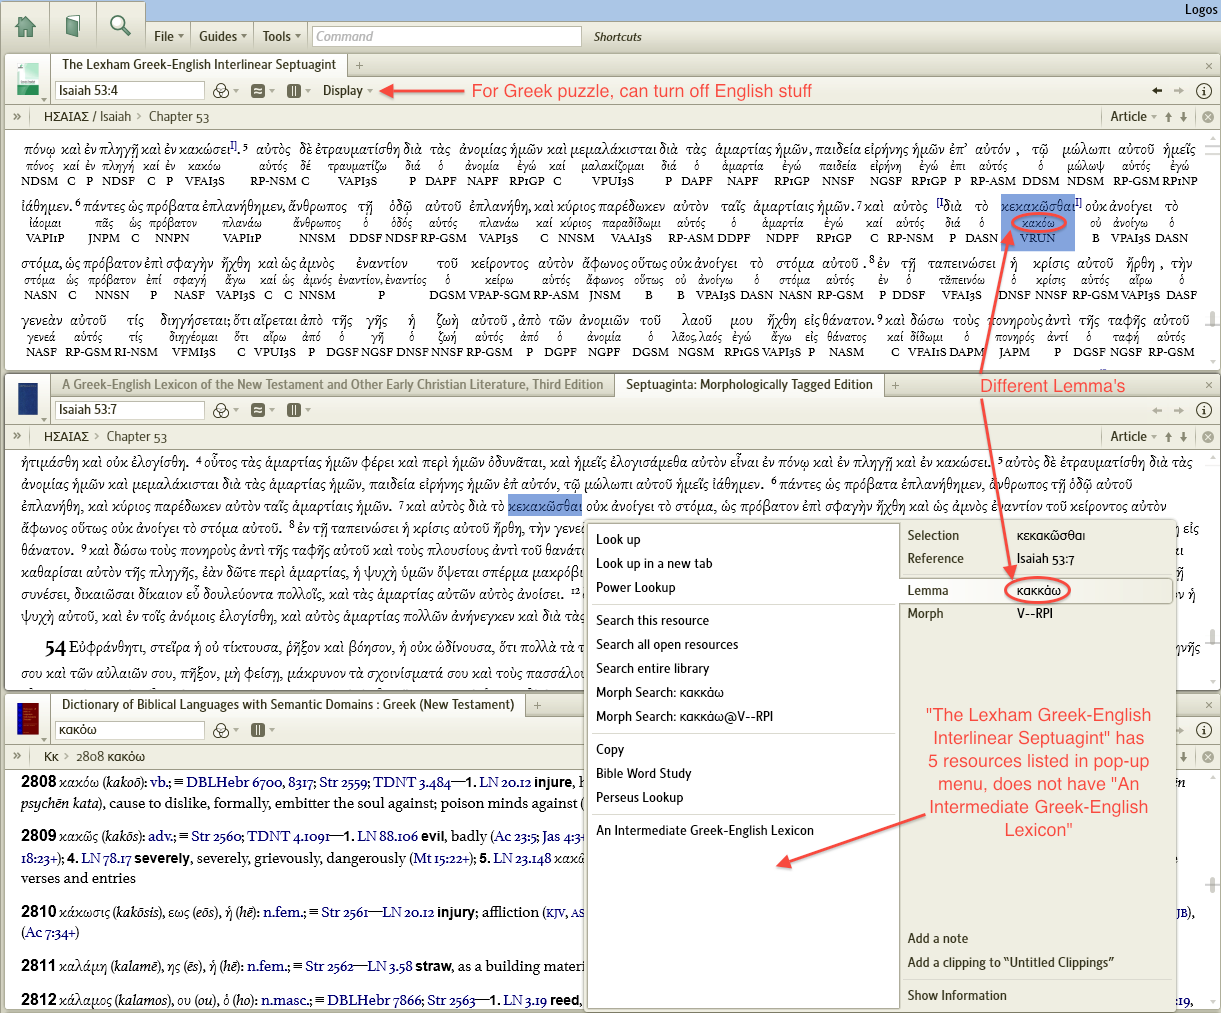Screen dimensions: 1221x1013
Task: Click the Lexham Interlinear resource cover icon
Action: 28,79
